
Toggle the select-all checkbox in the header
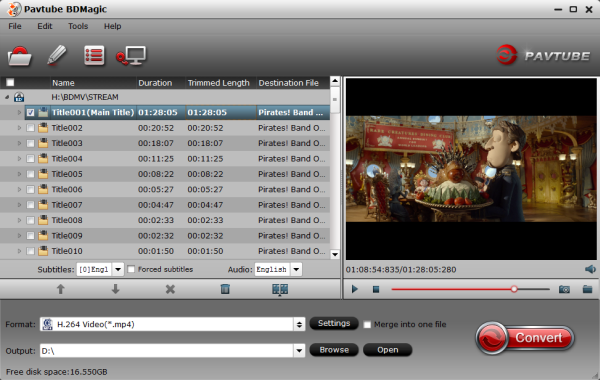(x=10, y=83)
